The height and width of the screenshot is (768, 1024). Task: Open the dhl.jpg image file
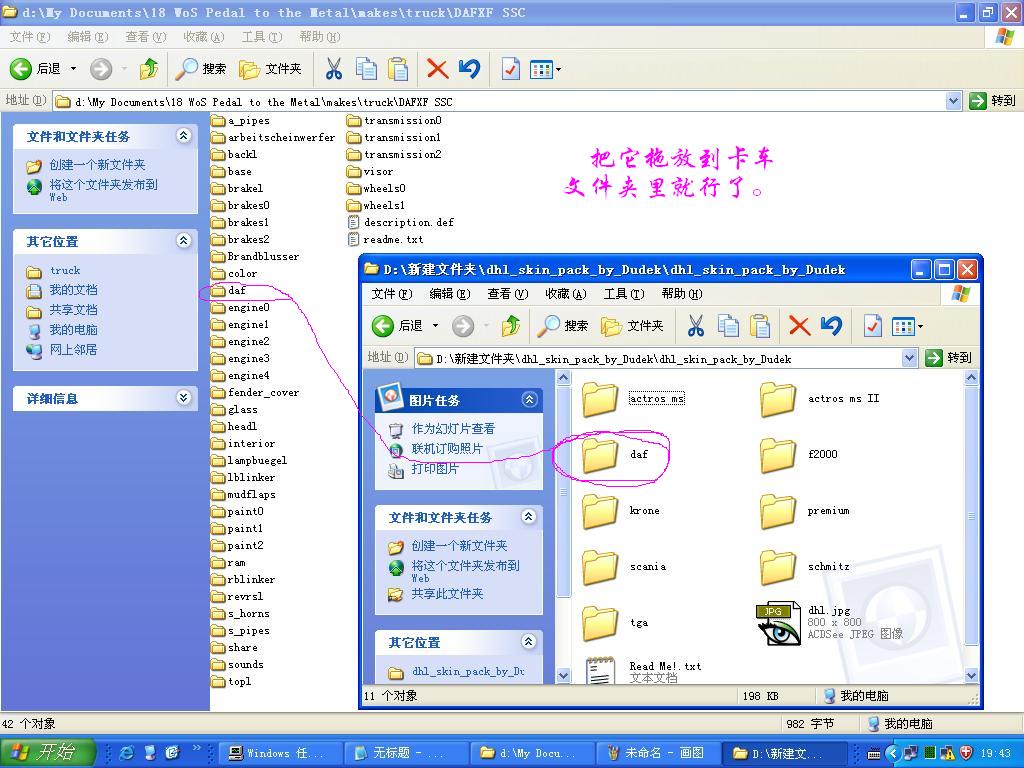click(x=779, y=623)
